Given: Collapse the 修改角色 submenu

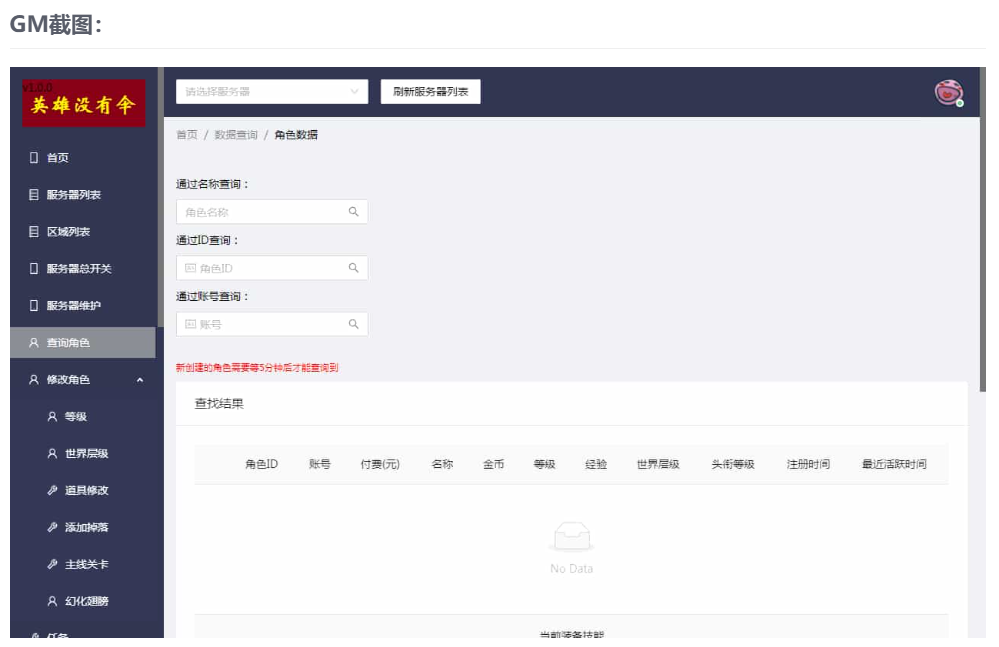Looking at the screenshot, I should pyautogui.click(x=83, y=380).
